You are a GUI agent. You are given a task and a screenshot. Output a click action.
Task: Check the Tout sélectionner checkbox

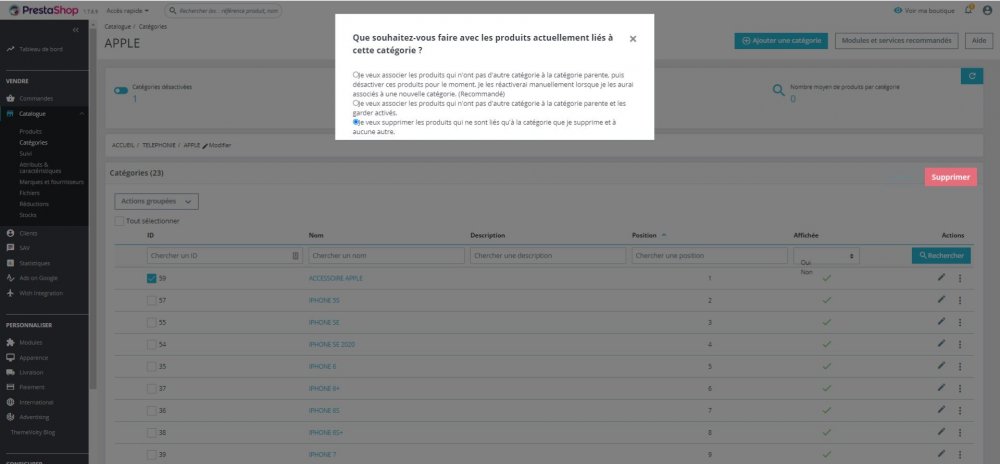tap(119, 221)
